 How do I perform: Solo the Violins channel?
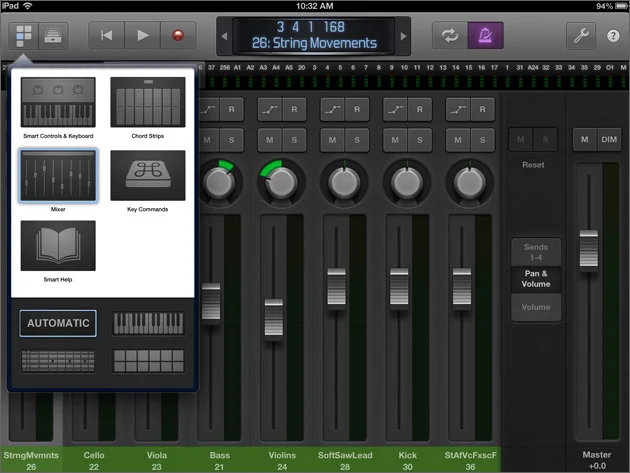tap(294, 140)
